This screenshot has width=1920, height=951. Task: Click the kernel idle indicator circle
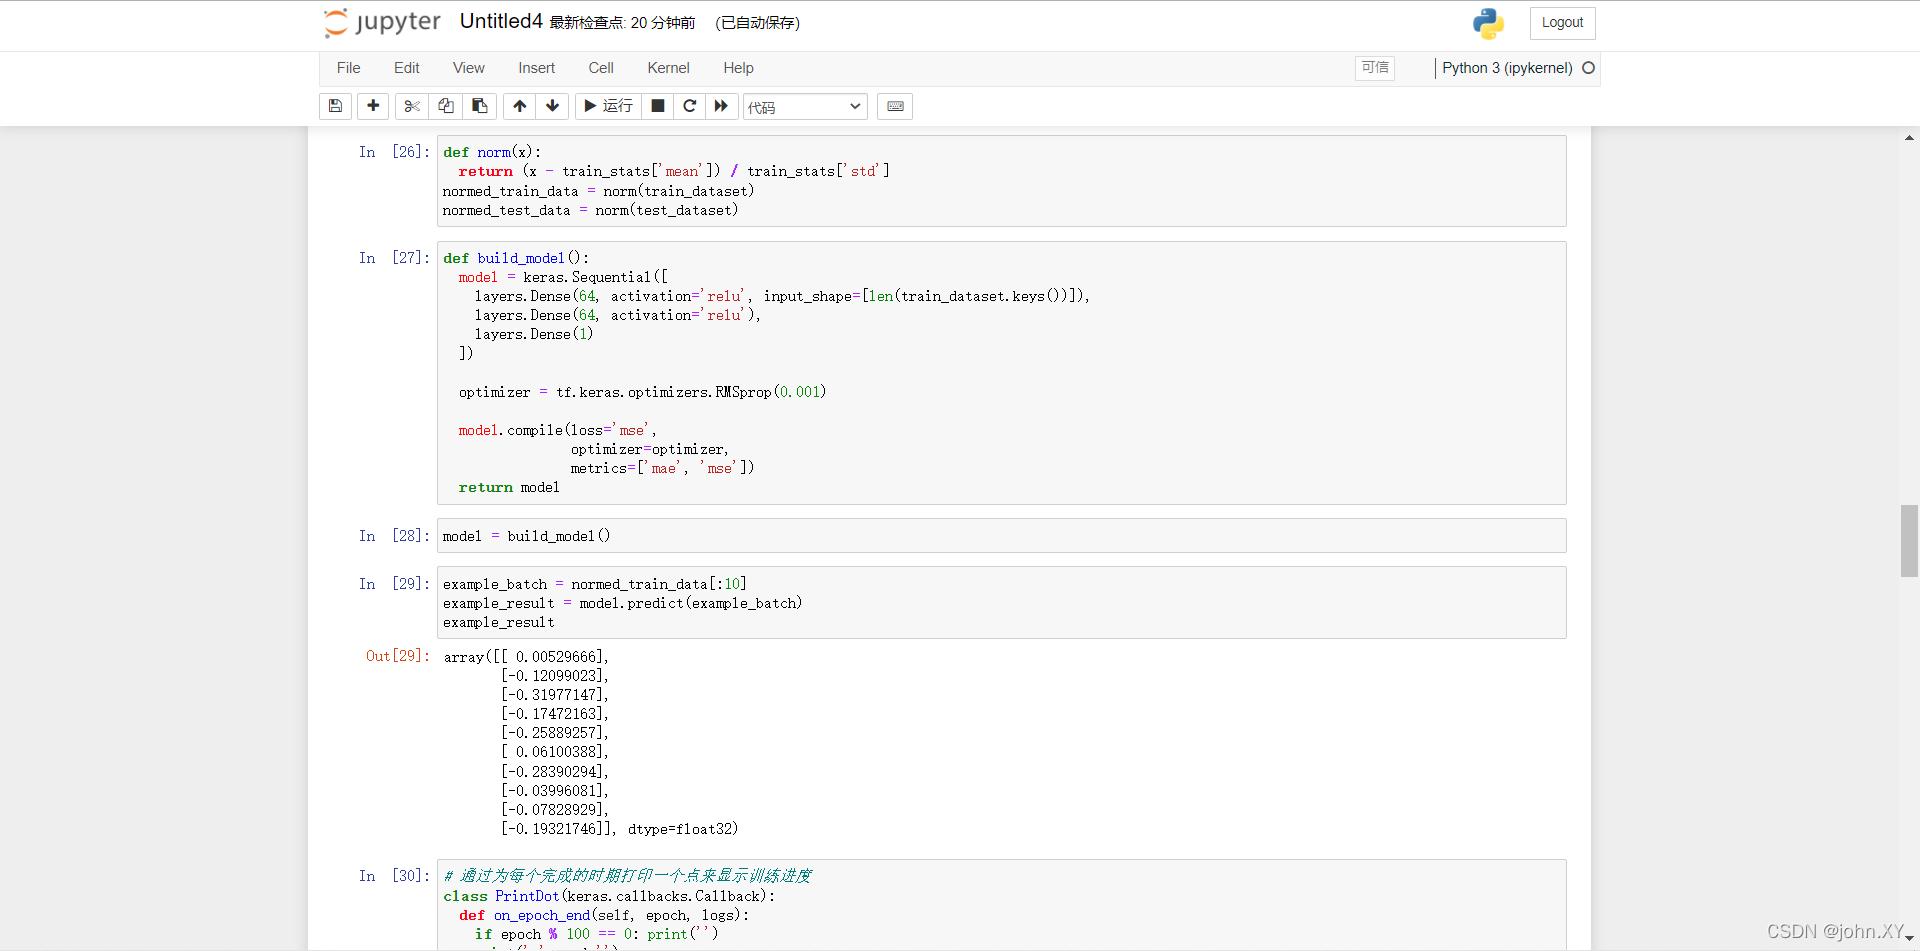pyautogui.click(x=1588, y=68)
